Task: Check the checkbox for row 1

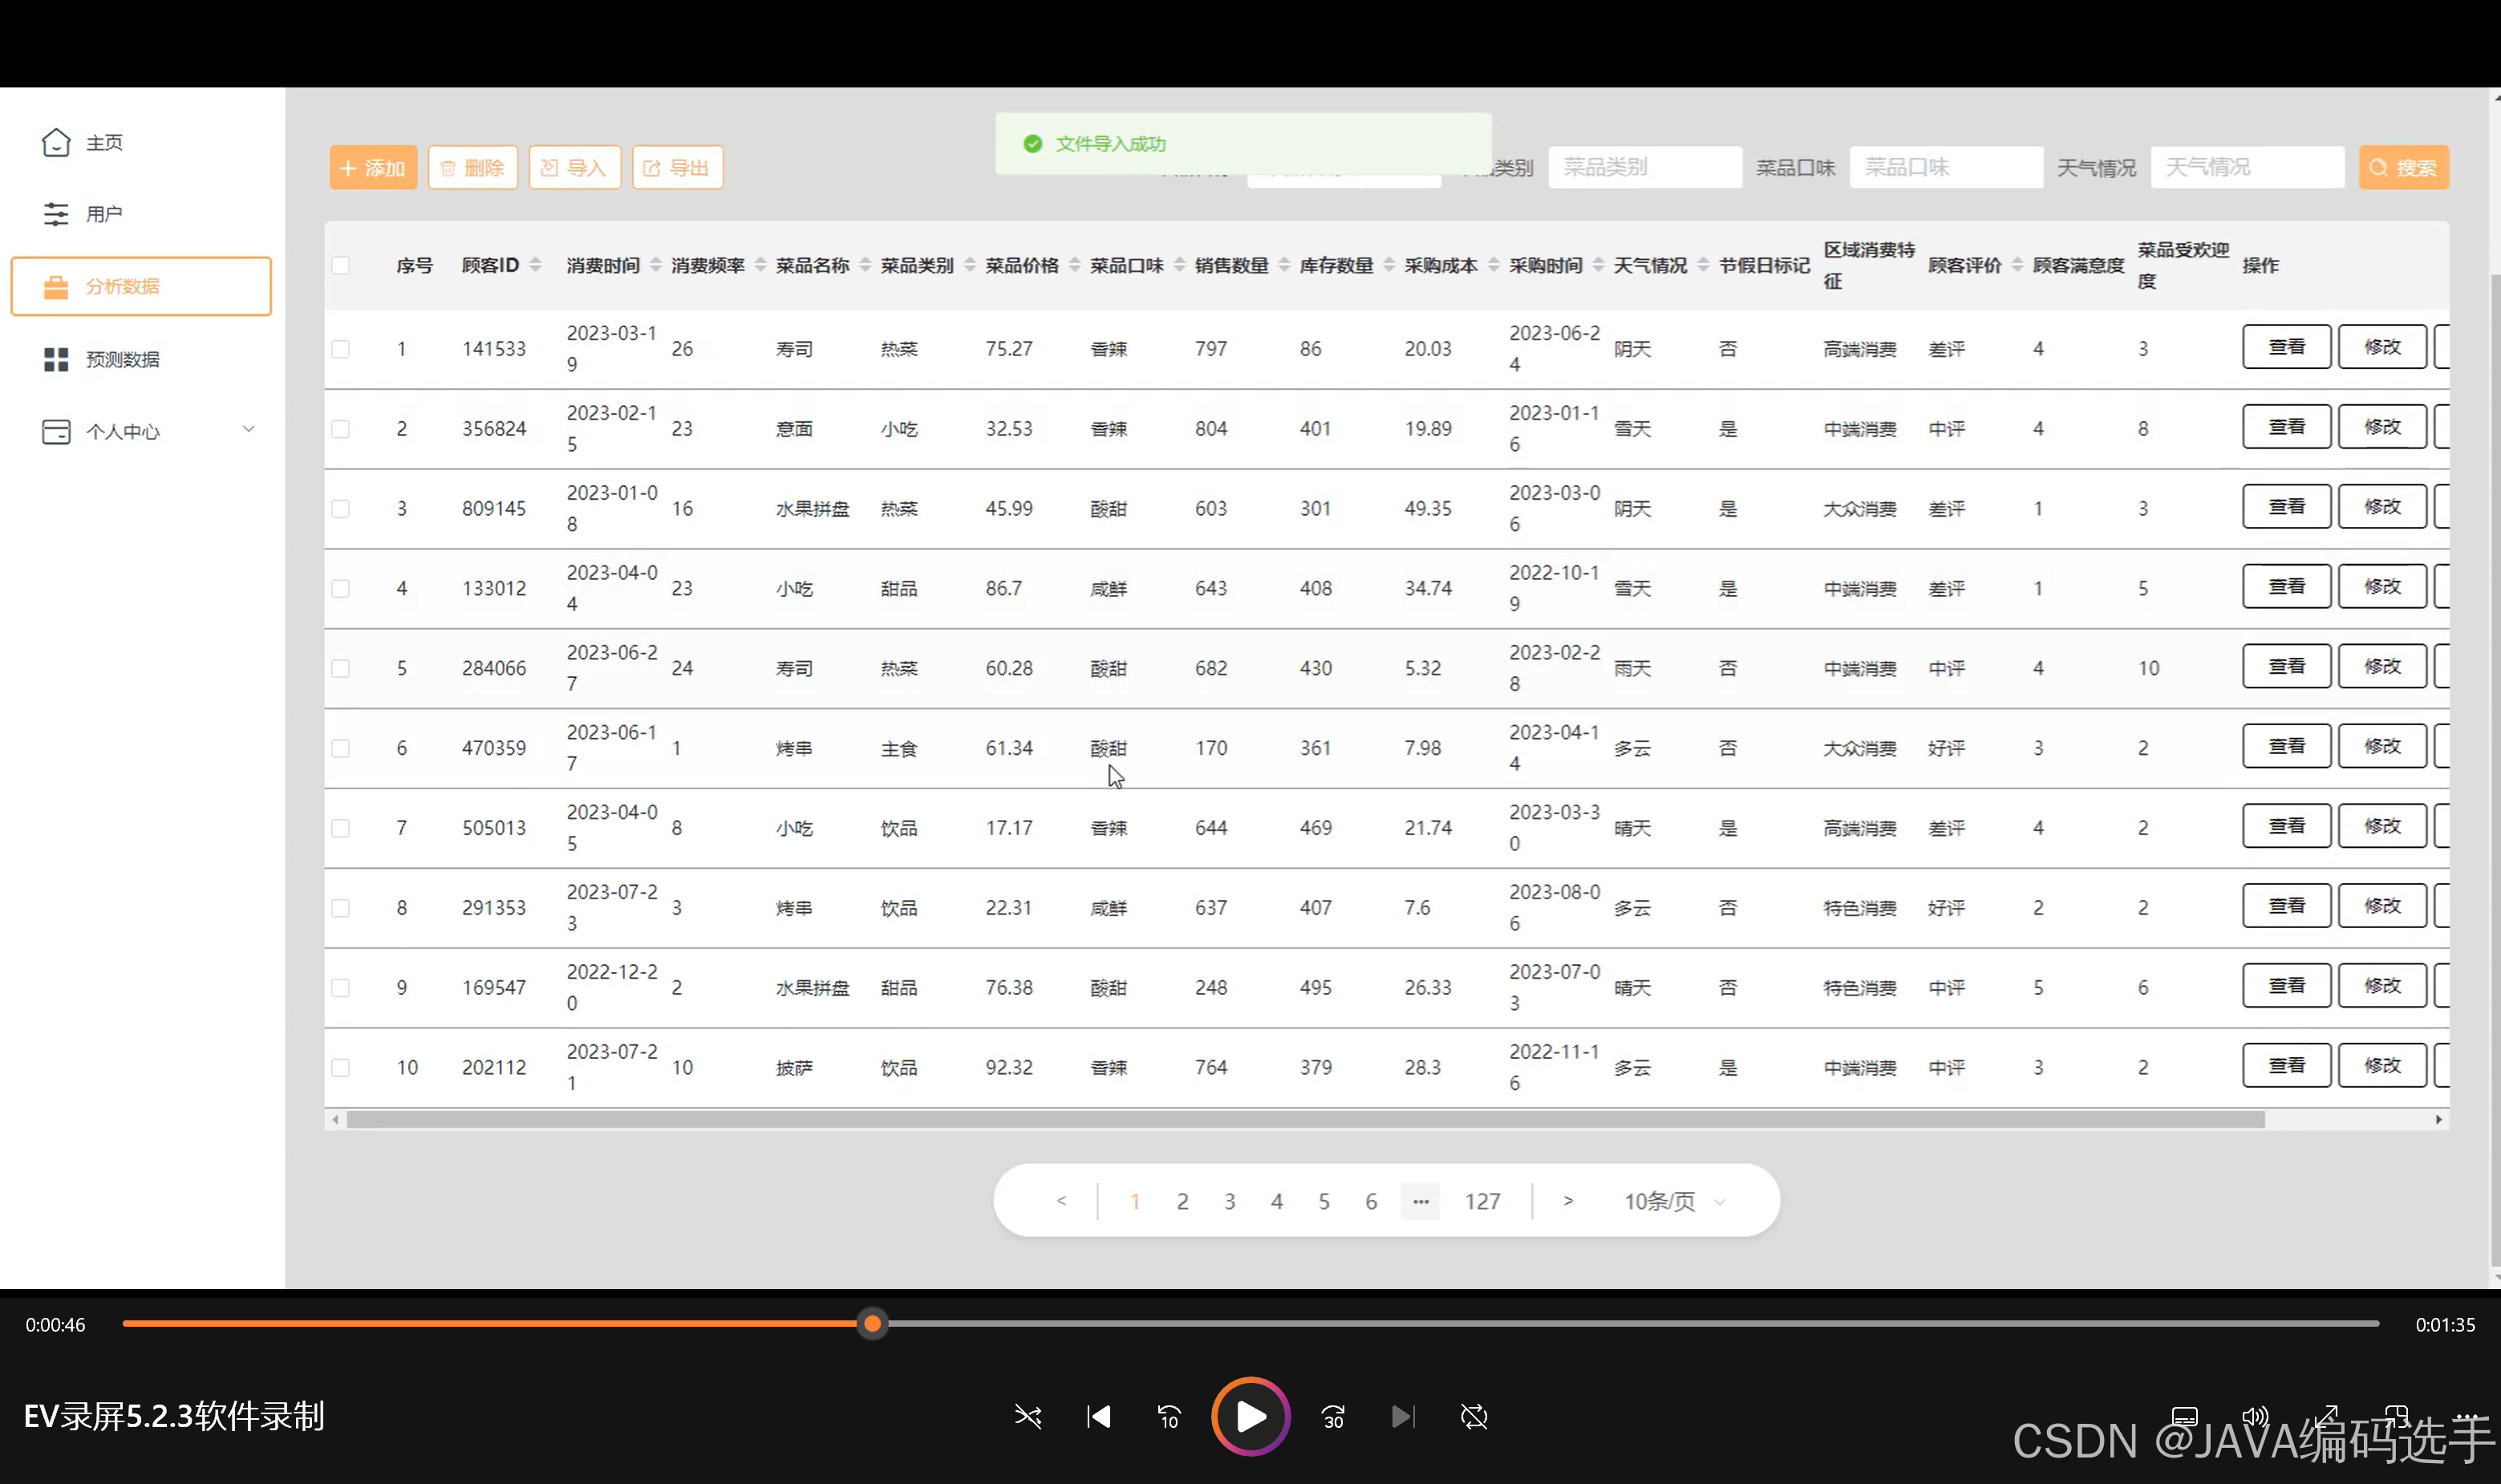Action: 341,349
